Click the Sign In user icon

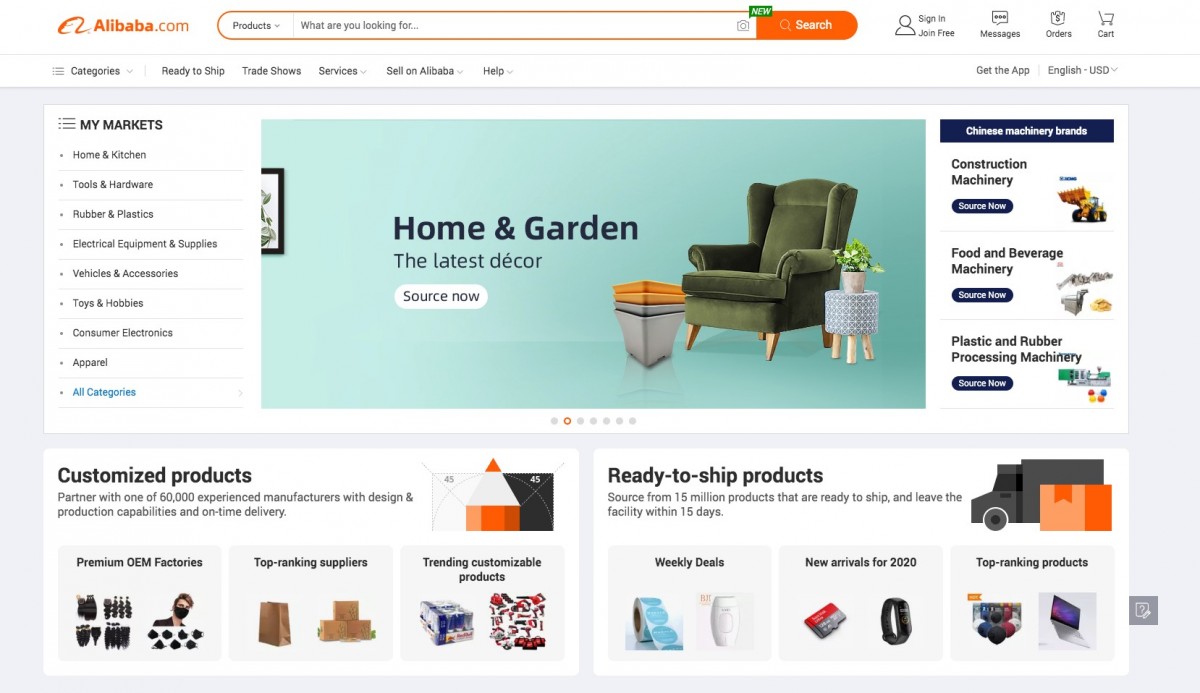[905, 25]
